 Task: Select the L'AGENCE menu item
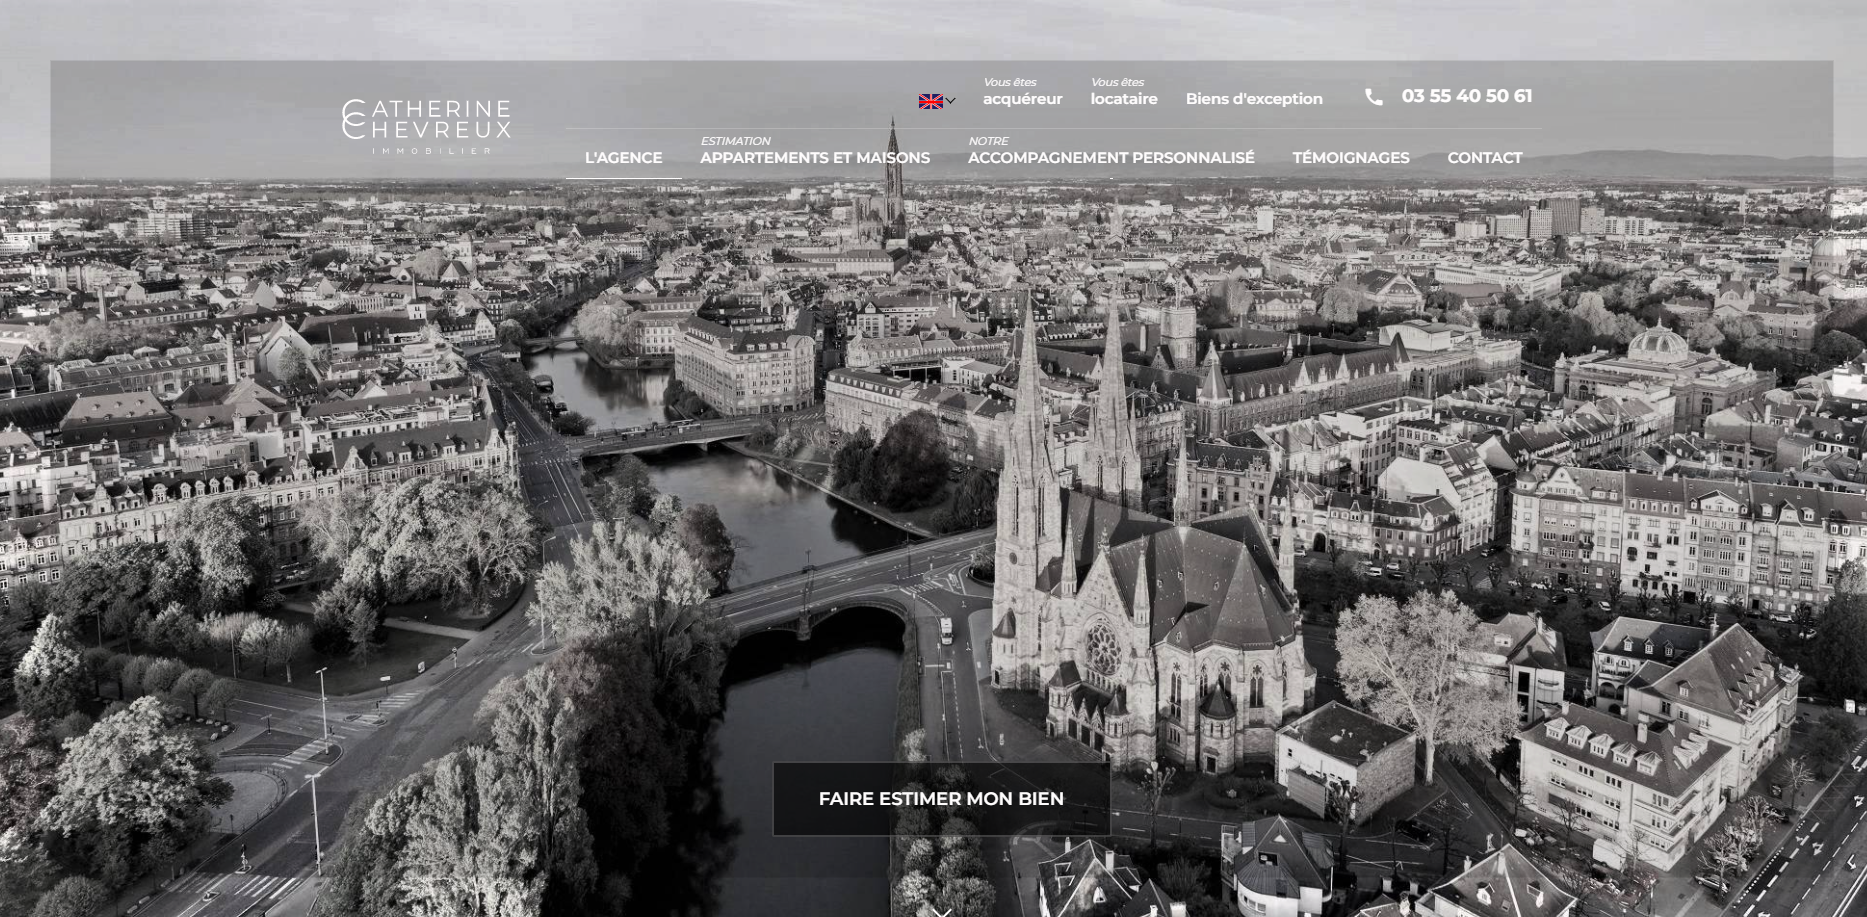pos(623,158)
